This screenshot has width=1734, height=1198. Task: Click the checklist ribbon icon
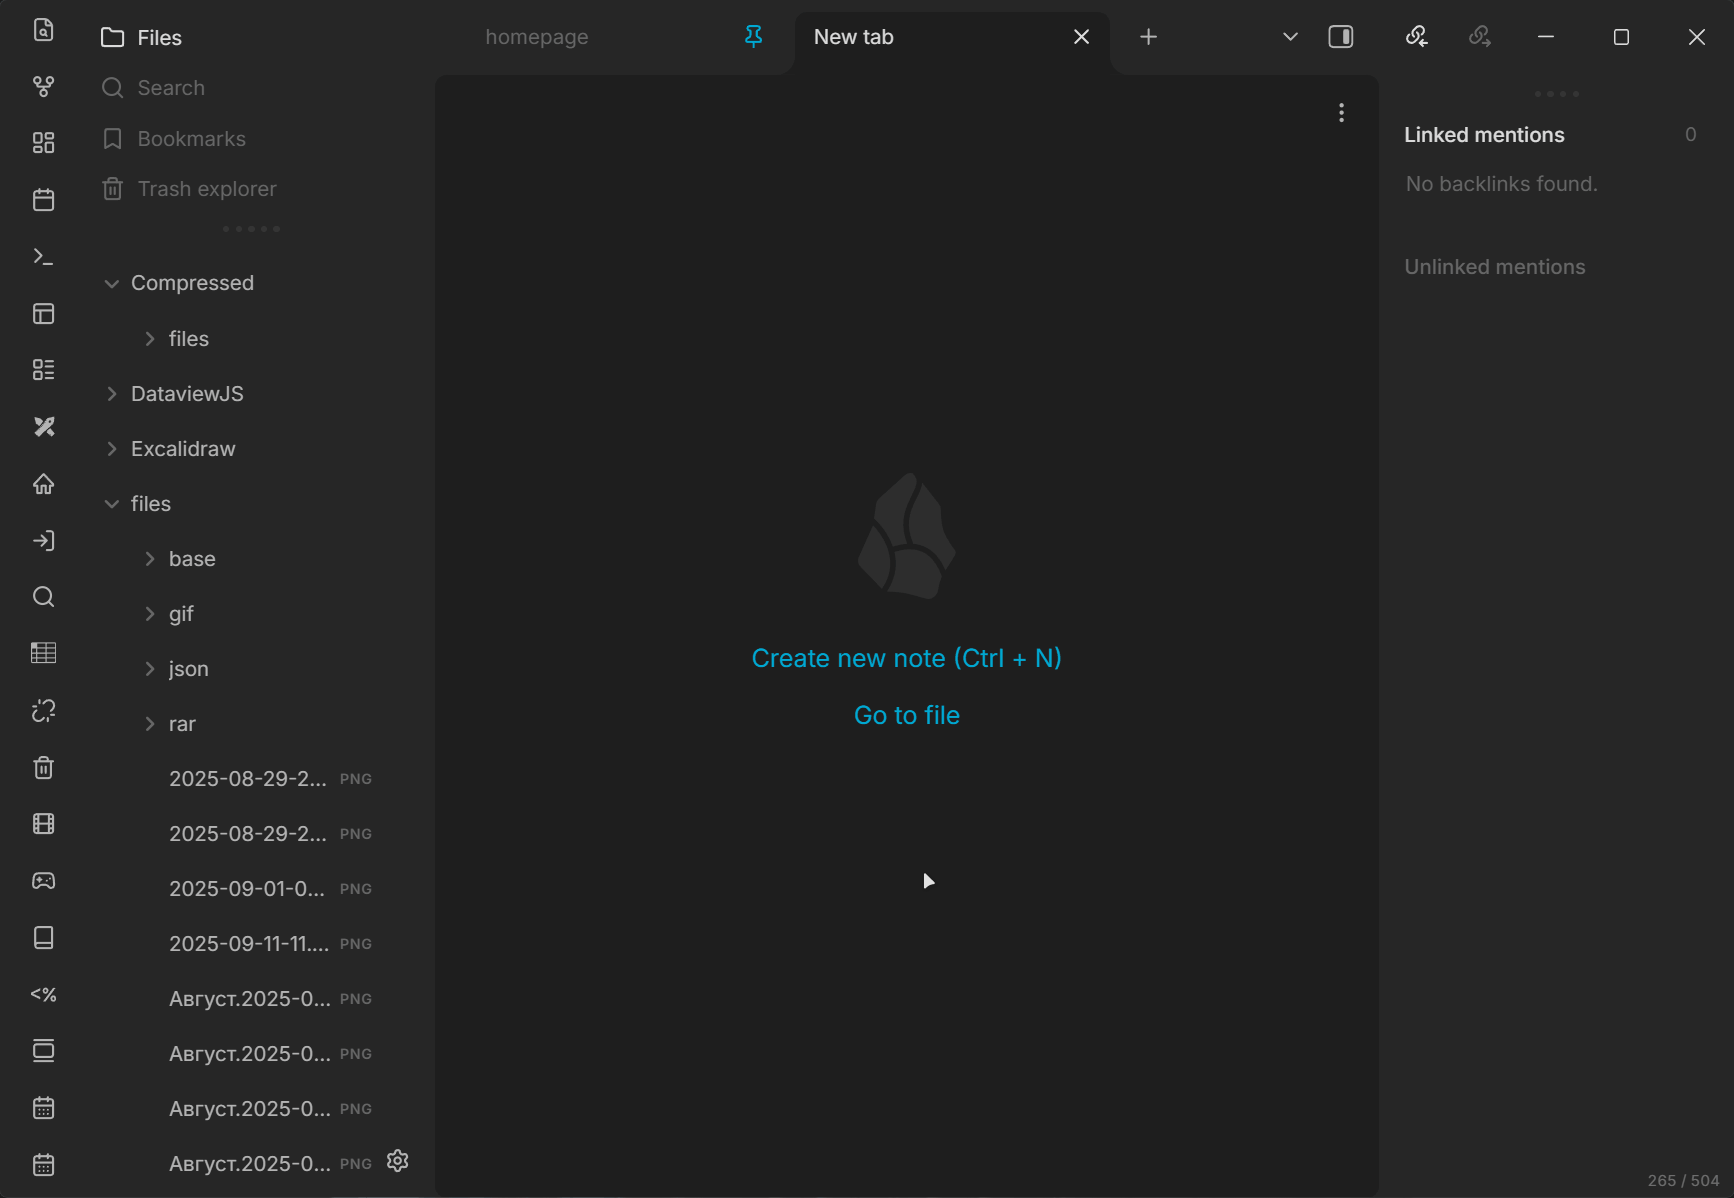43,370
